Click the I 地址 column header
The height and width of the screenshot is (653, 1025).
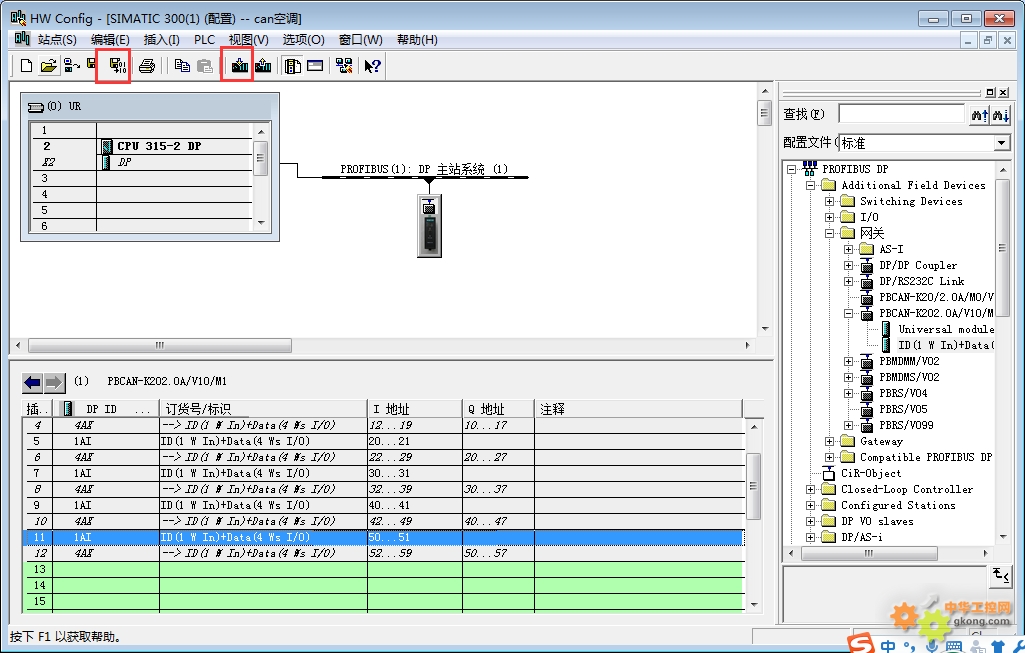pos(414,409)
